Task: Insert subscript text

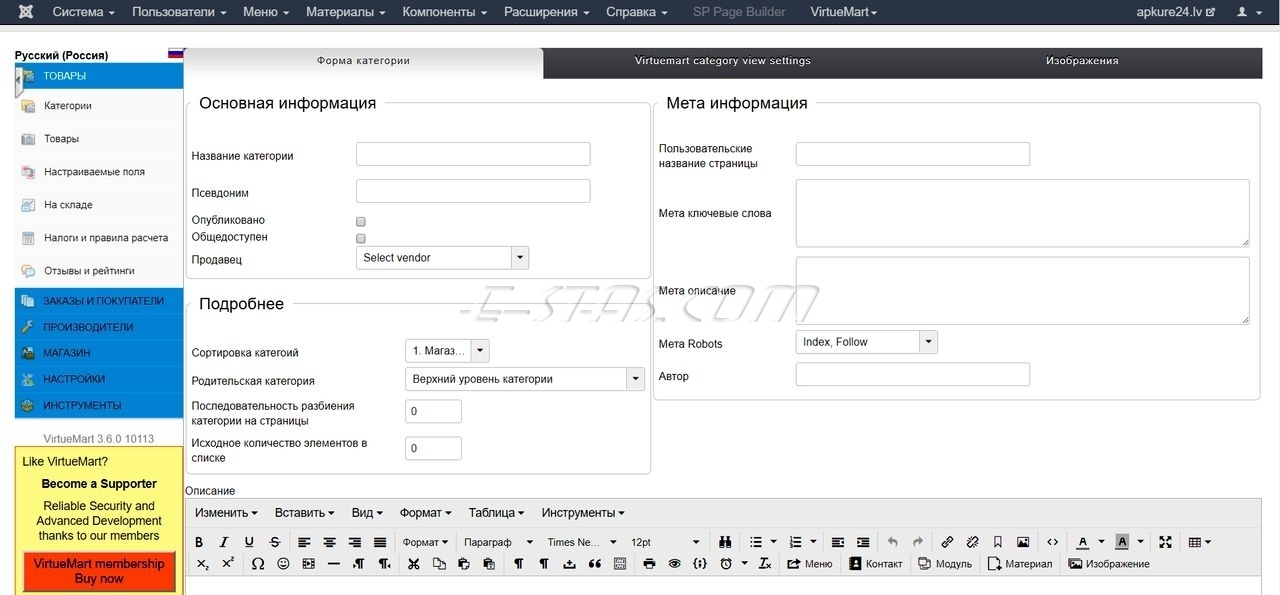Action: (203, 564)
